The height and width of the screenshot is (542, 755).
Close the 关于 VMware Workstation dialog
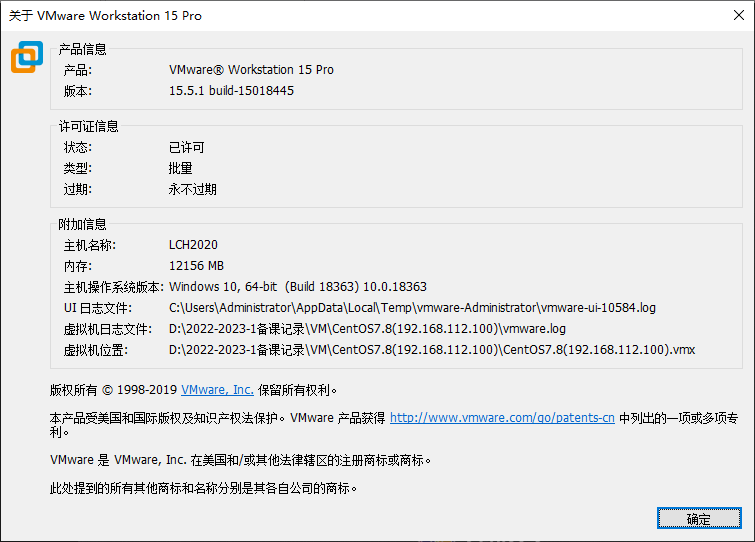[739, 15]
